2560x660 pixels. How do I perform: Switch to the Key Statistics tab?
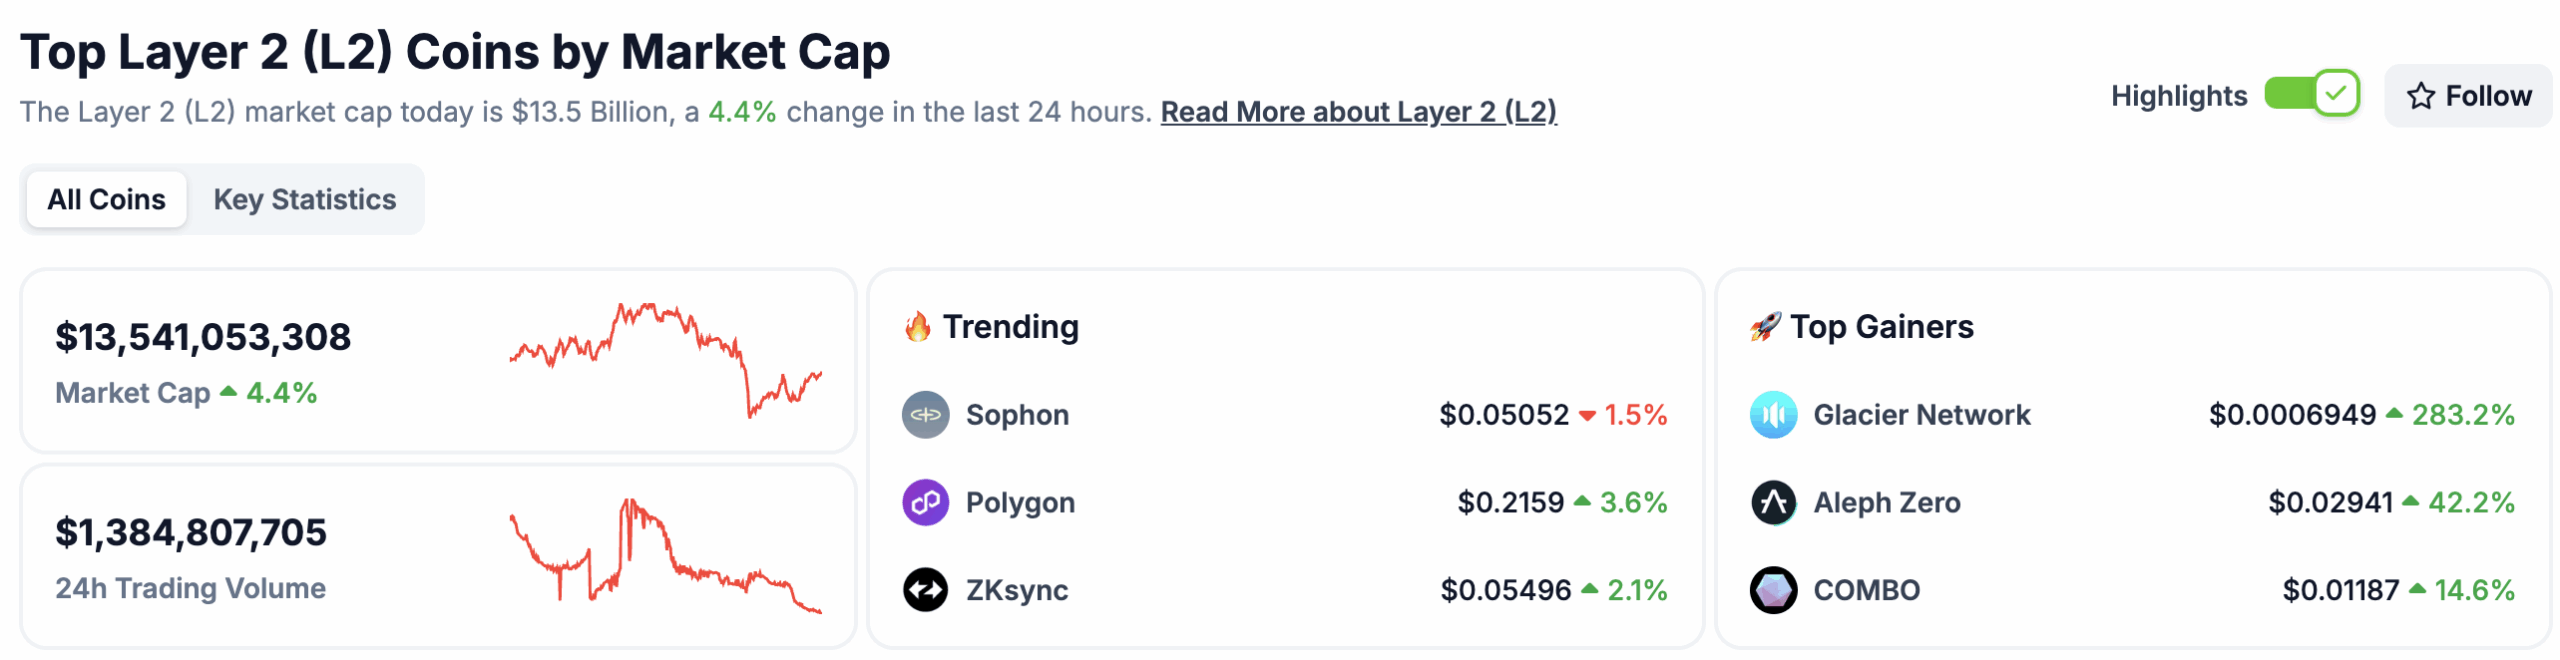(303, 199)
